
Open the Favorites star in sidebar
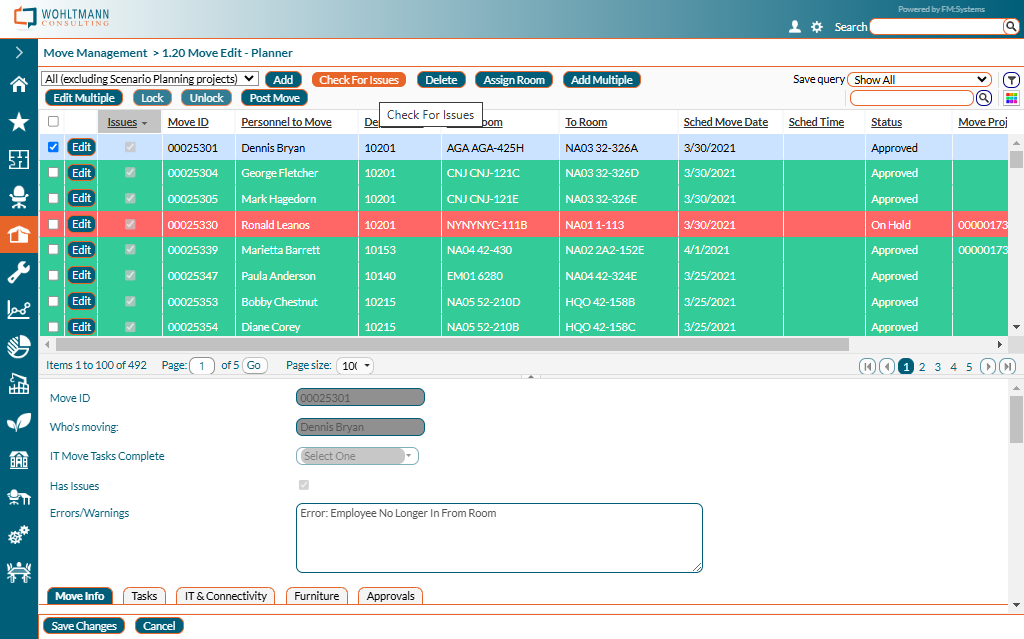pos(18,122)
